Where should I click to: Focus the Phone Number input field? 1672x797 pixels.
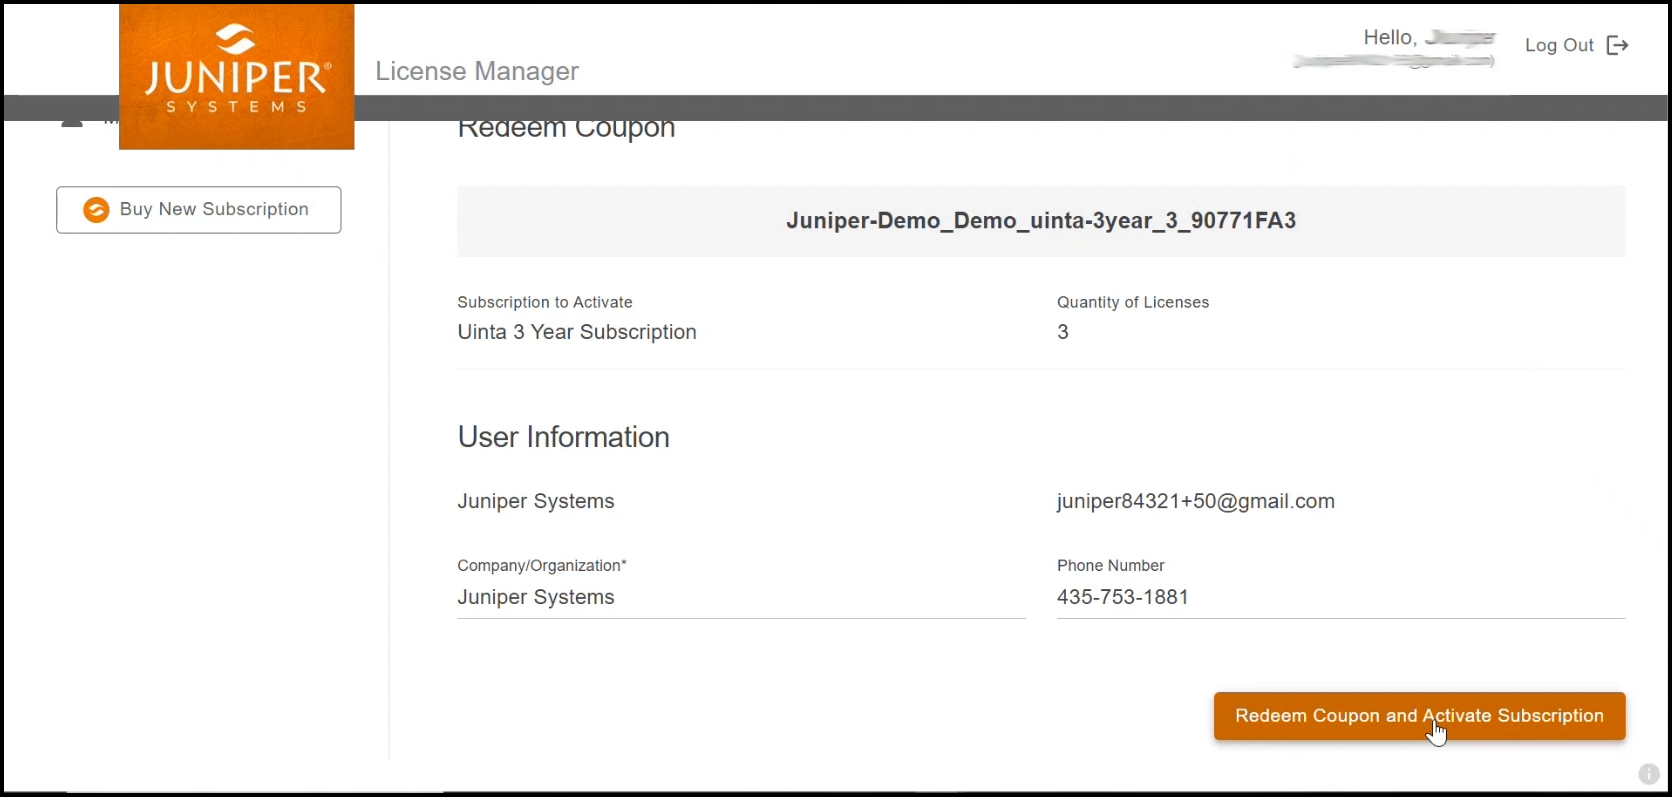pyautogui.click(x=1340, y=597)
